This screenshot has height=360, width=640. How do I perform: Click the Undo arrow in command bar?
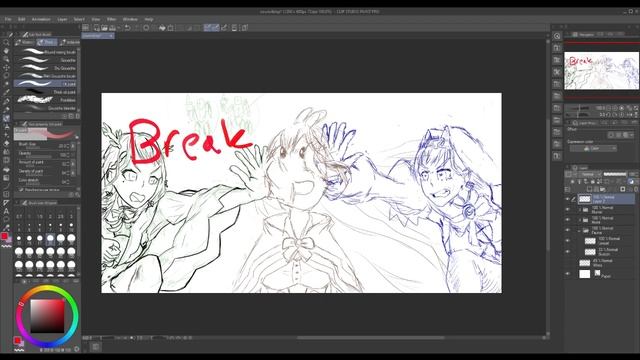tap(127, 28)
